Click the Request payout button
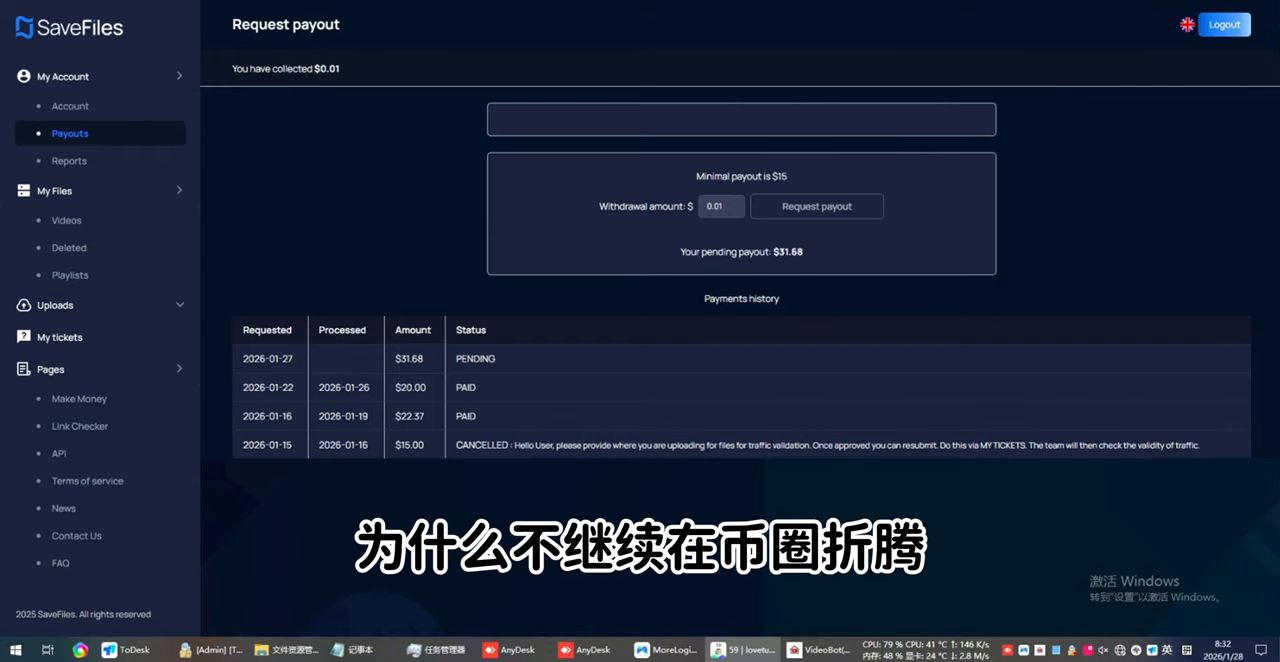The width and height of the screenshot is (1280, 662). click(x=817, y=206)
